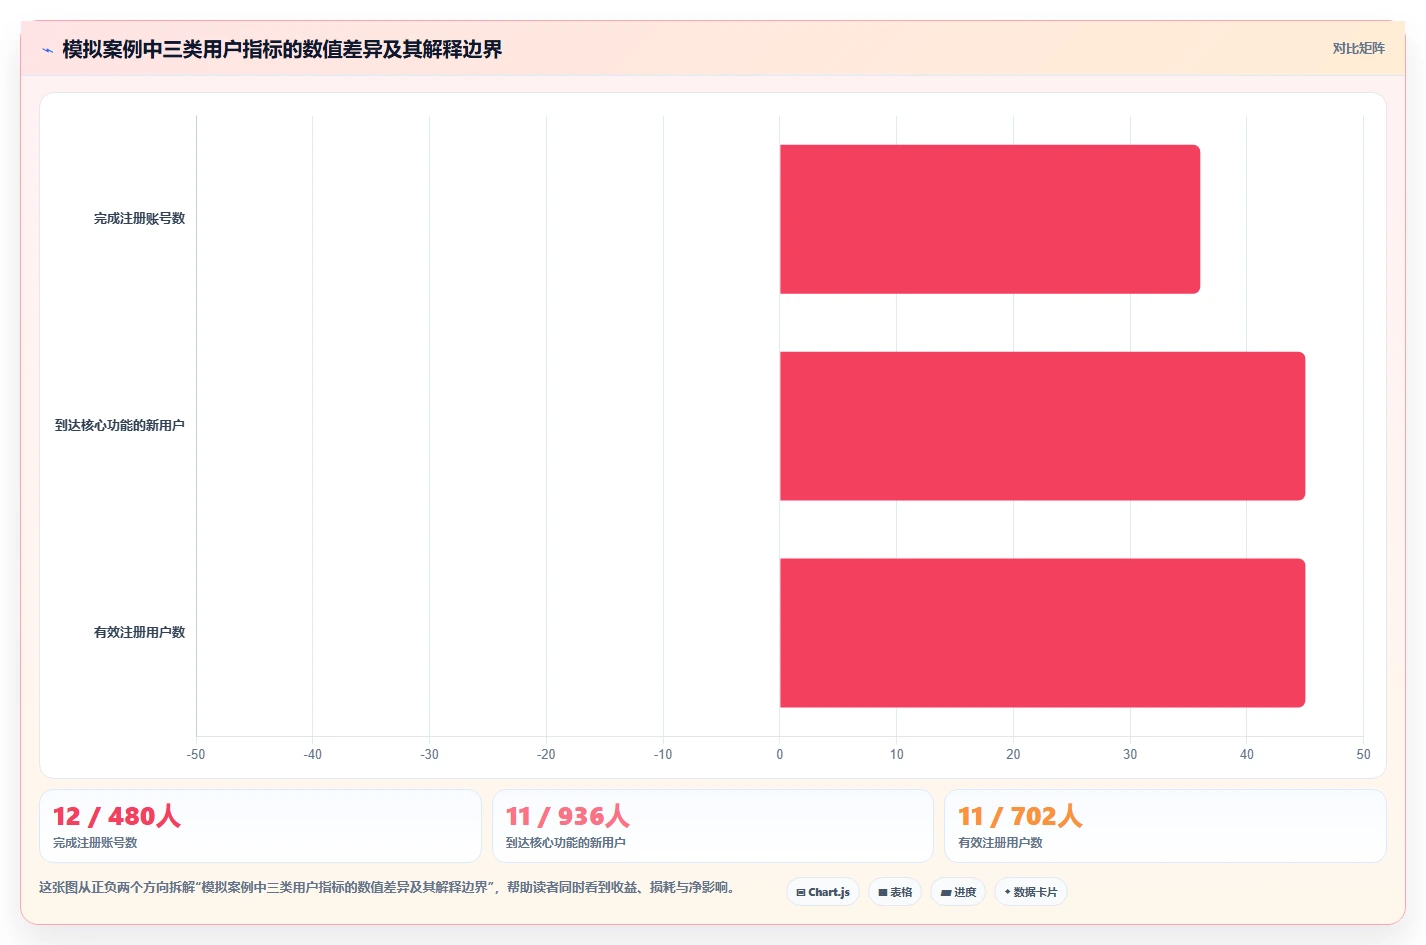Click the 进度 tag chip
Viewport: 1426px width, 945px height.
pos(958,892)
